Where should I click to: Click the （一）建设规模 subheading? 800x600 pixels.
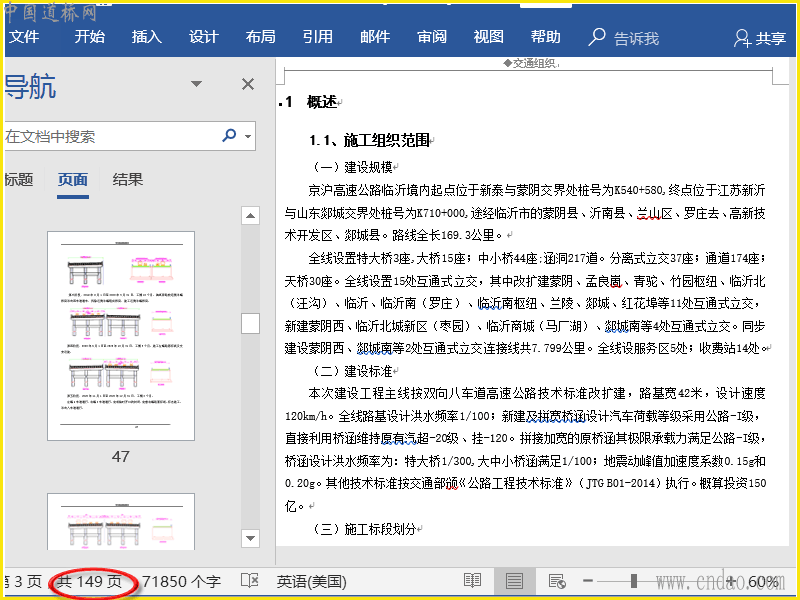pos(352,167)
